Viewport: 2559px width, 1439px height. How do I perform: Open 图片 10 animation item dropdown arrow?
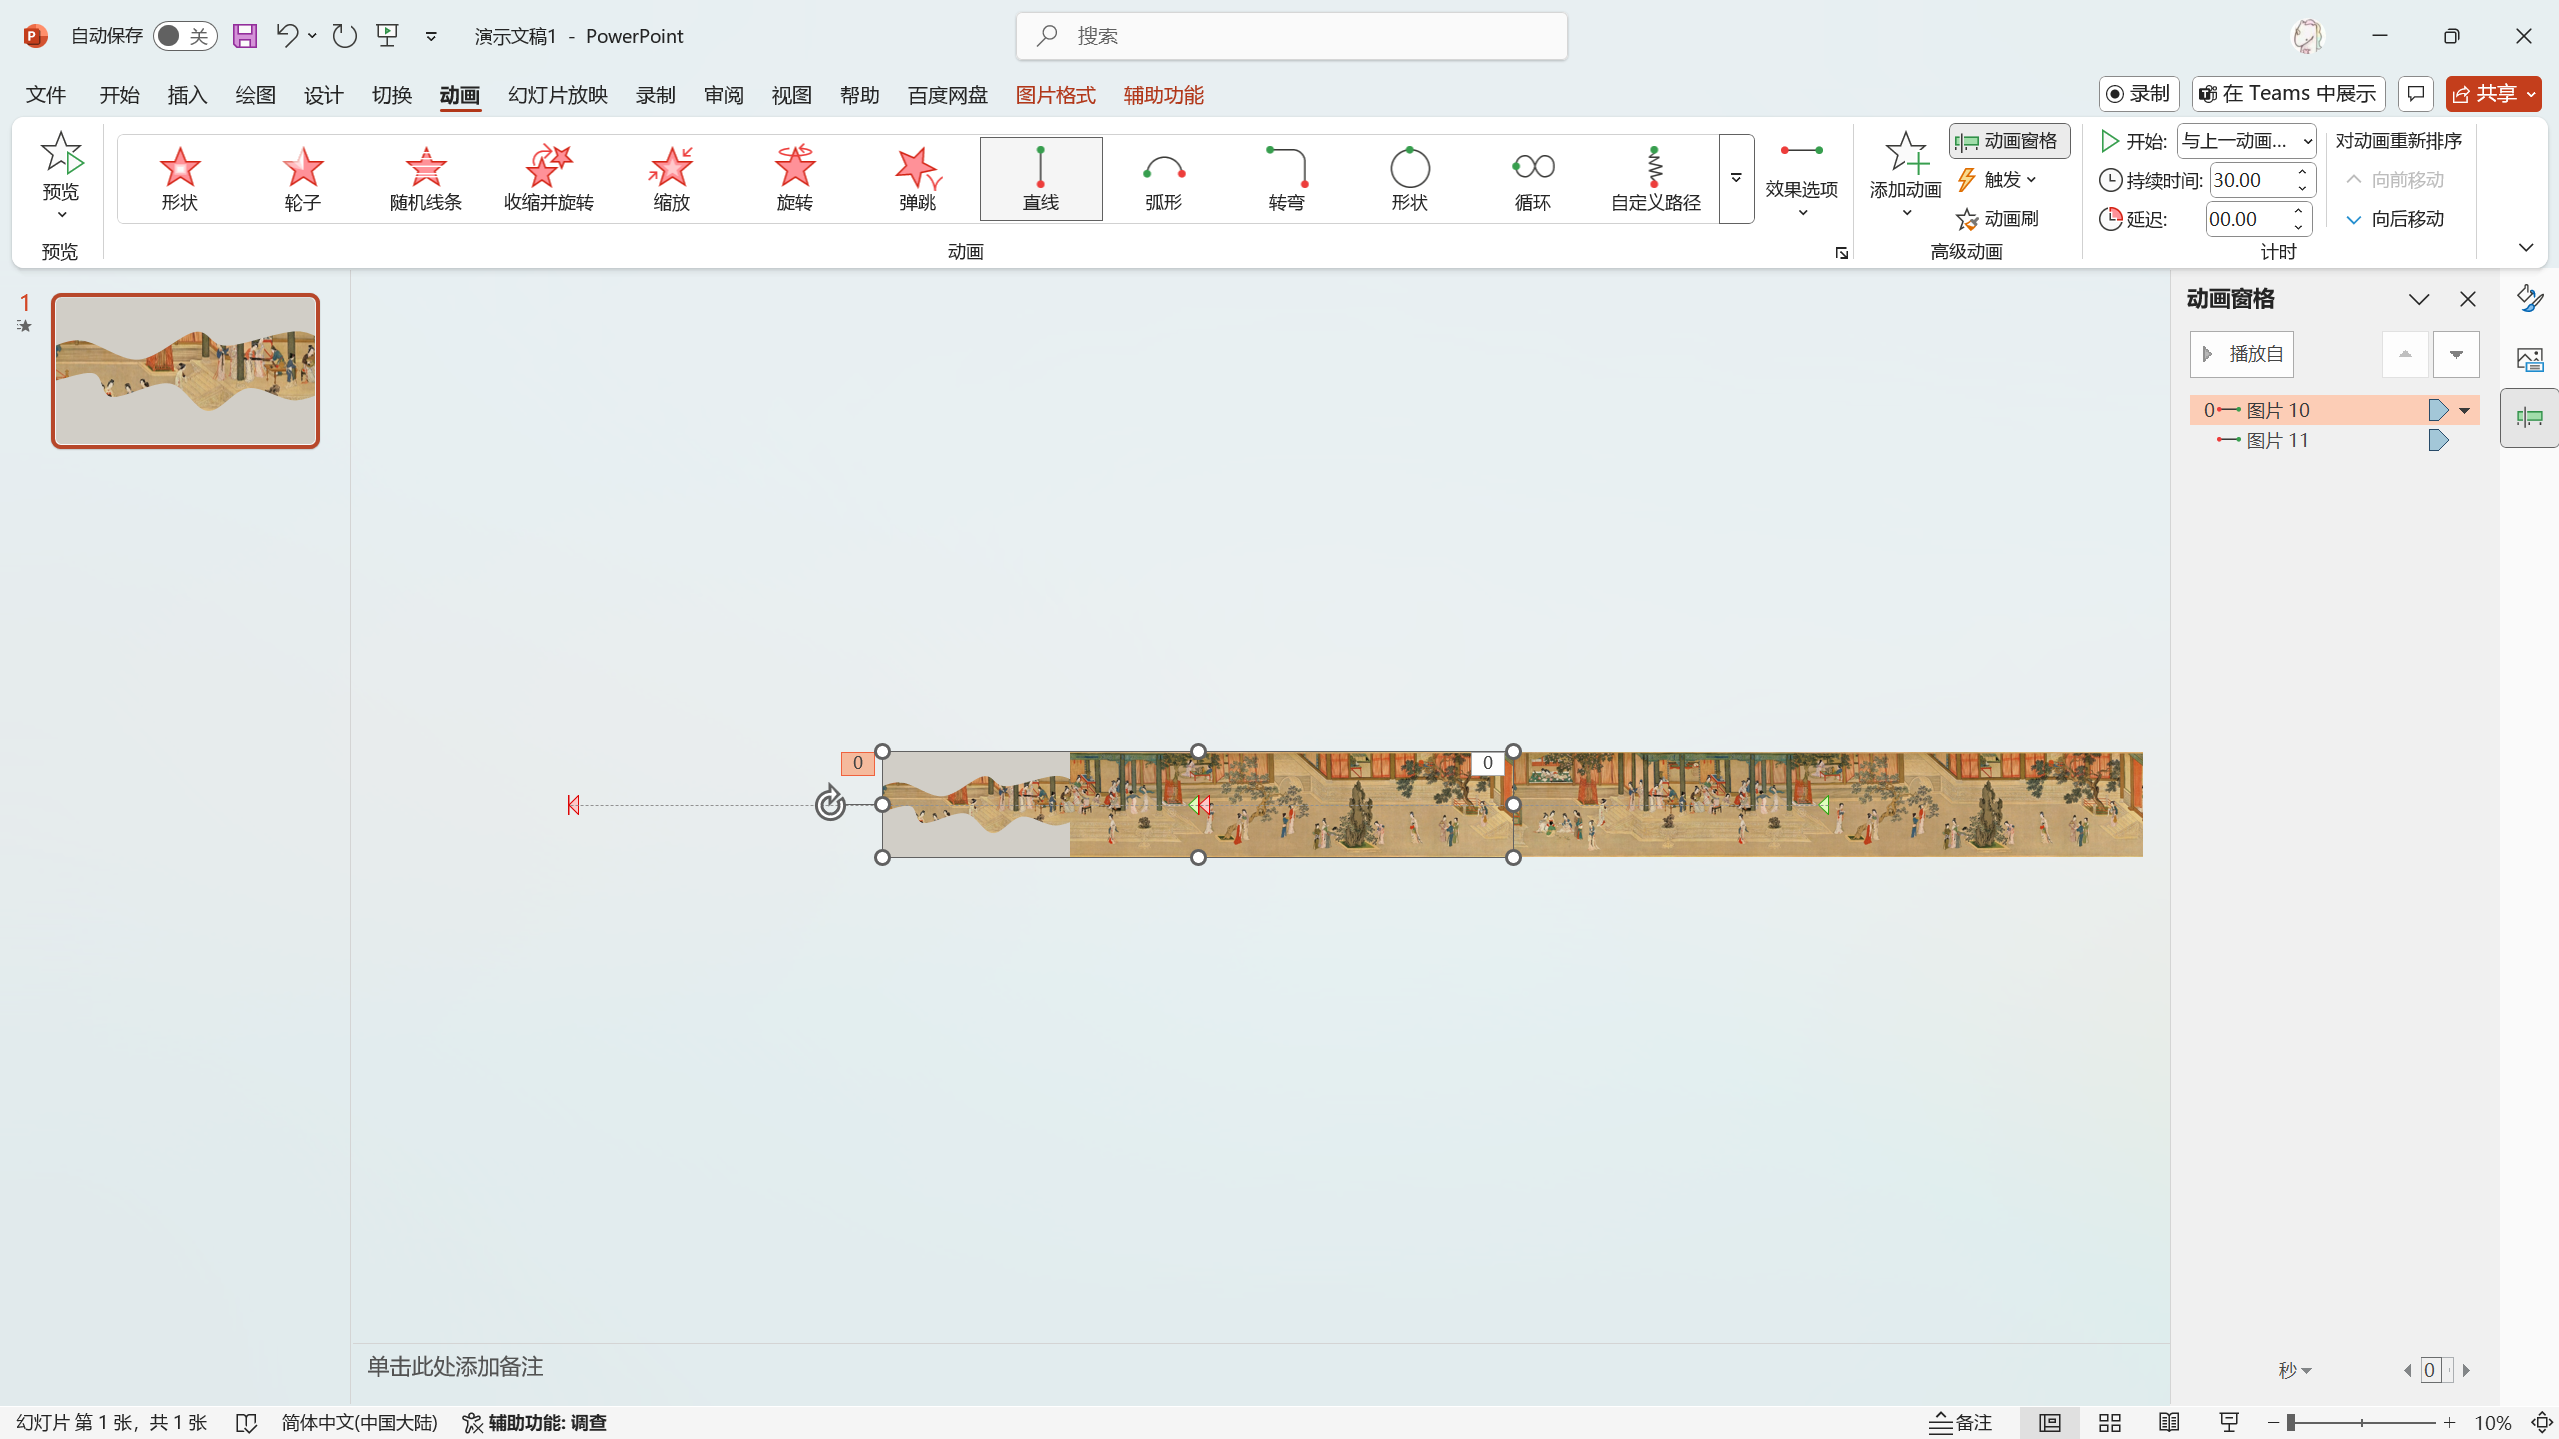(2465, 410)
